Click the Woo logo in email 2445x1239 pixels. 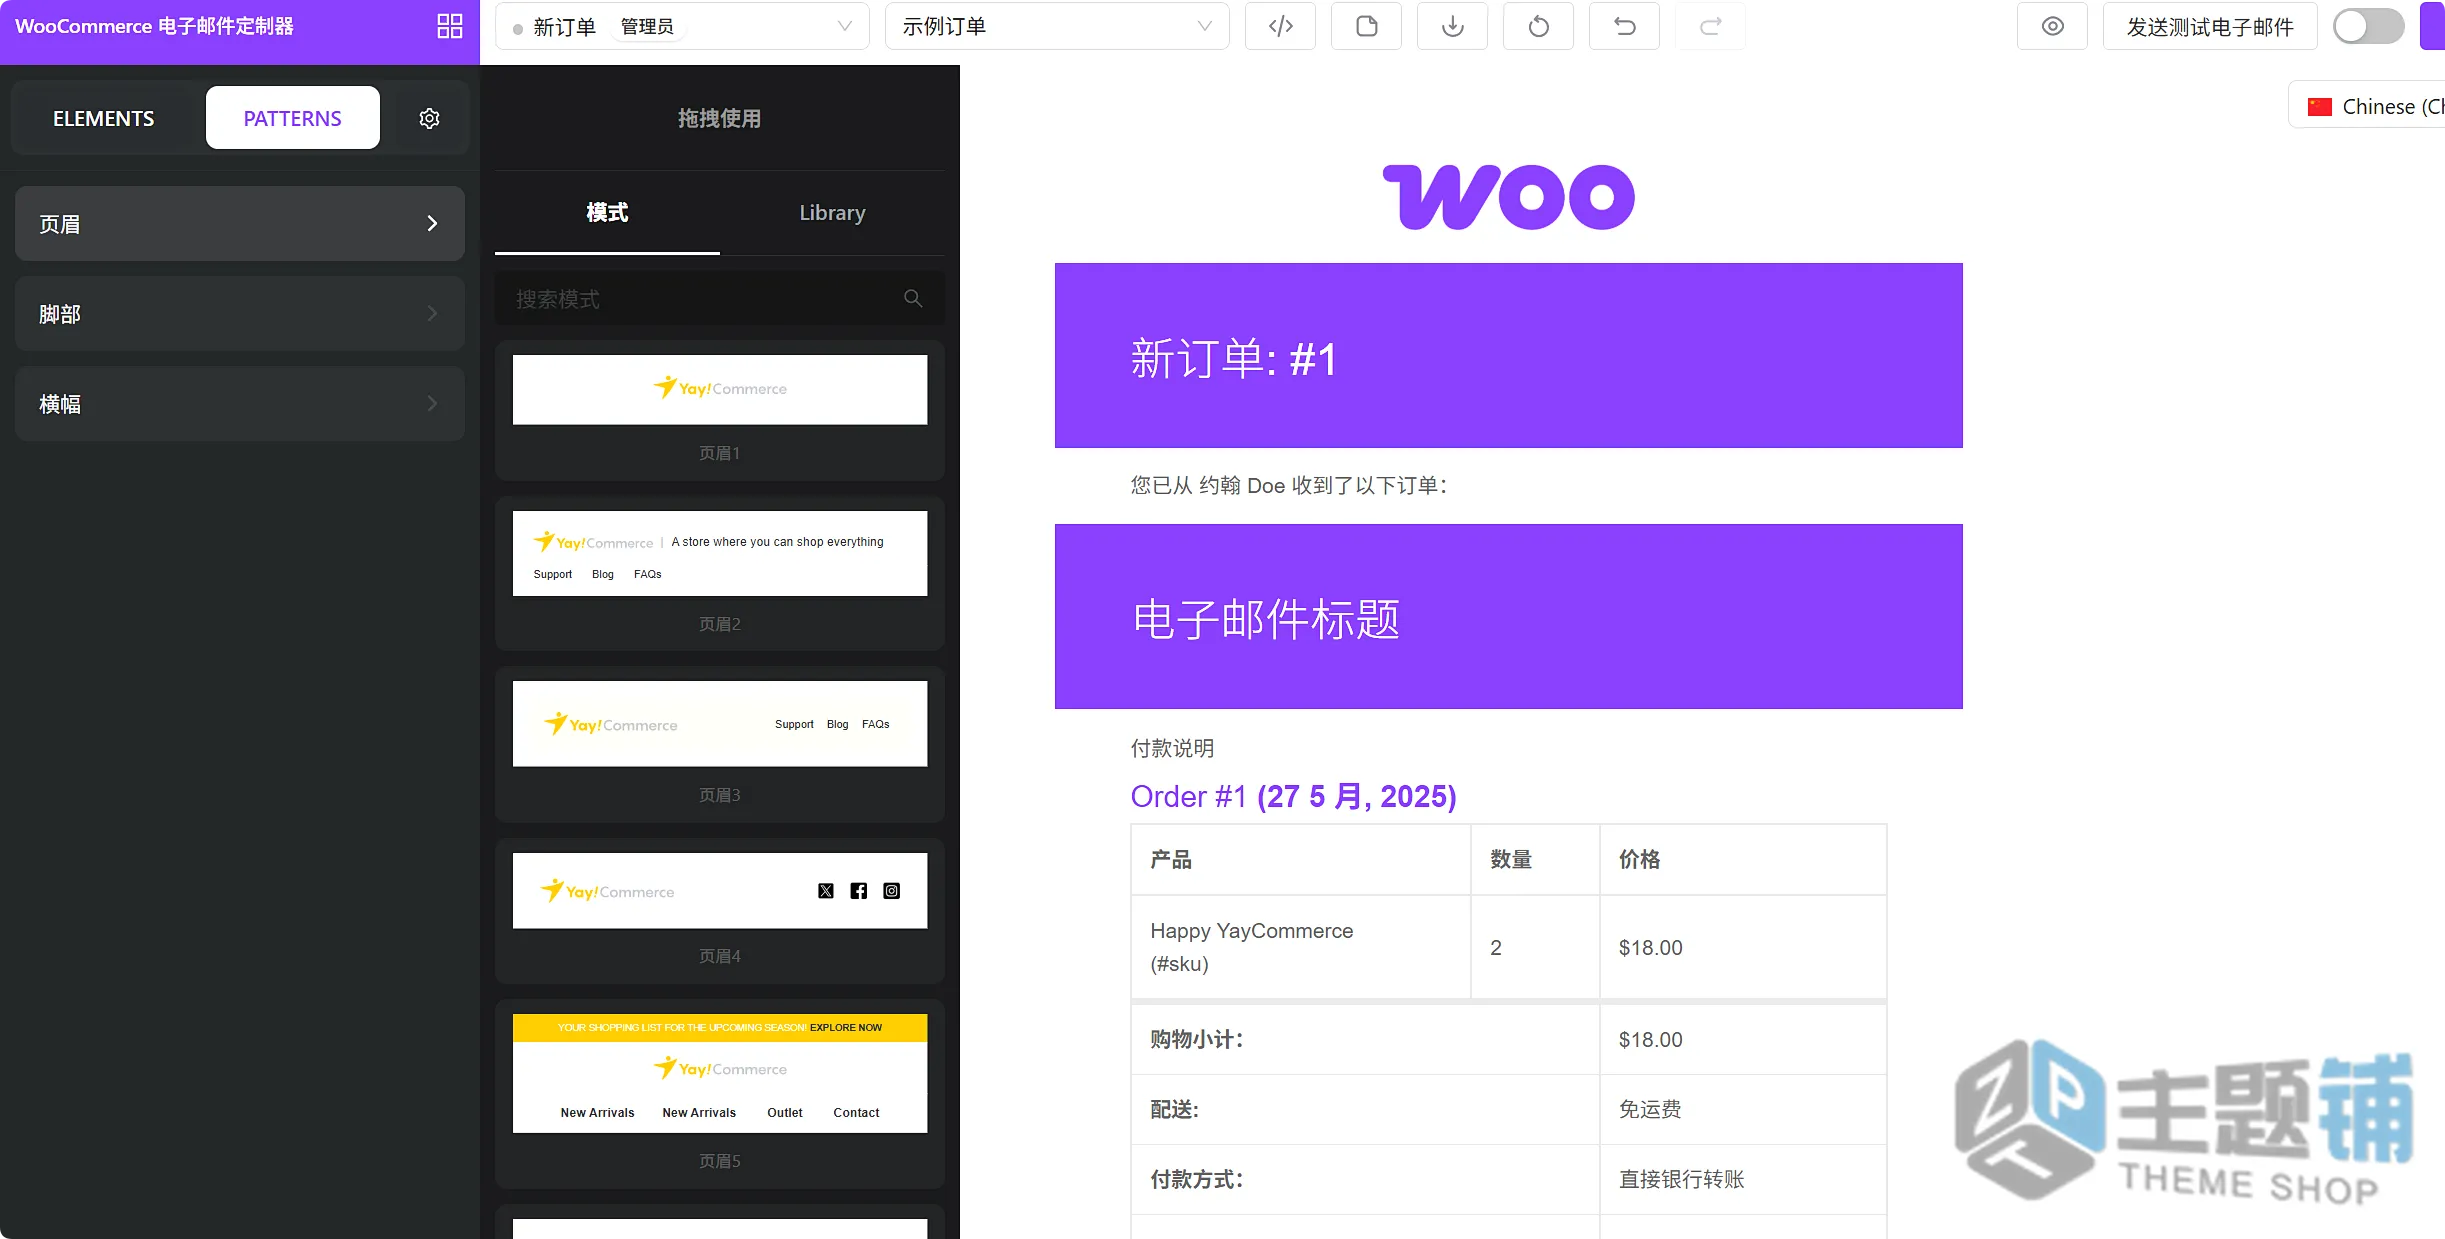pyautogui.click(x=1508, y=197)
